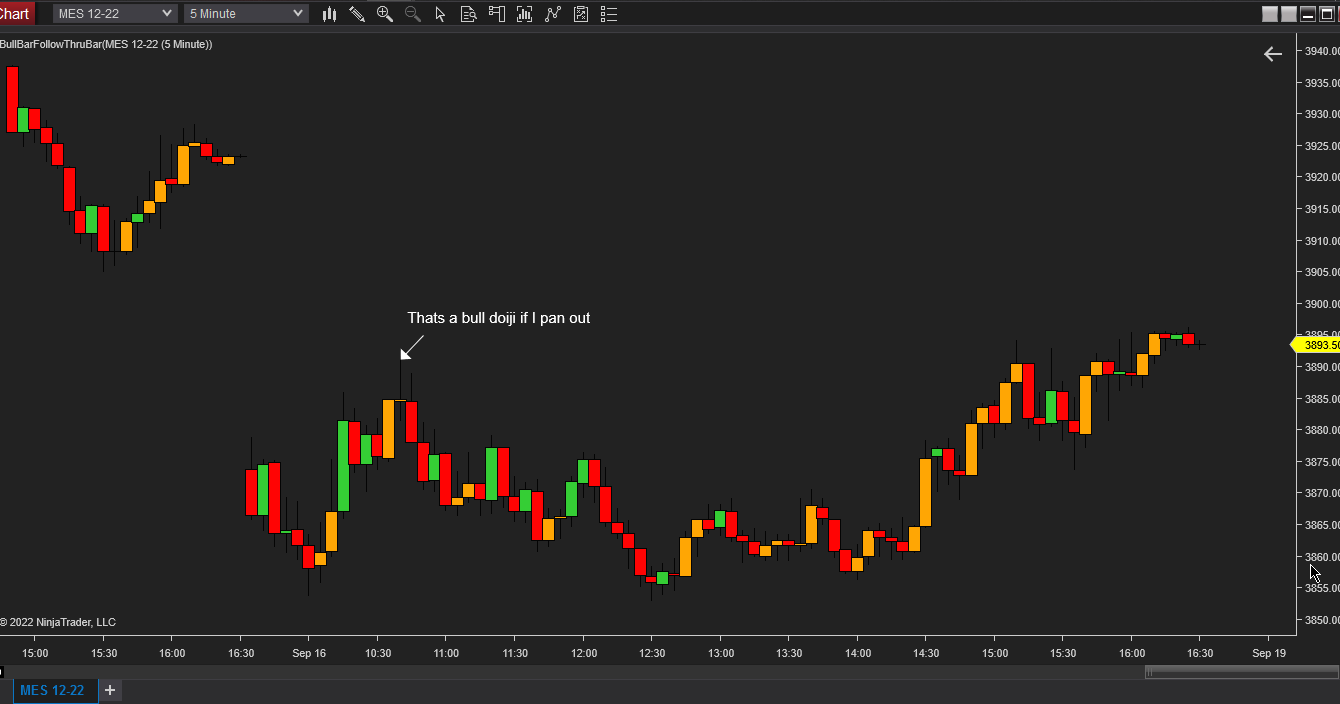Open the Data Box icon
Viewport: 1340px width, 704px height.
pyautogui.click(x=468, y=14)
